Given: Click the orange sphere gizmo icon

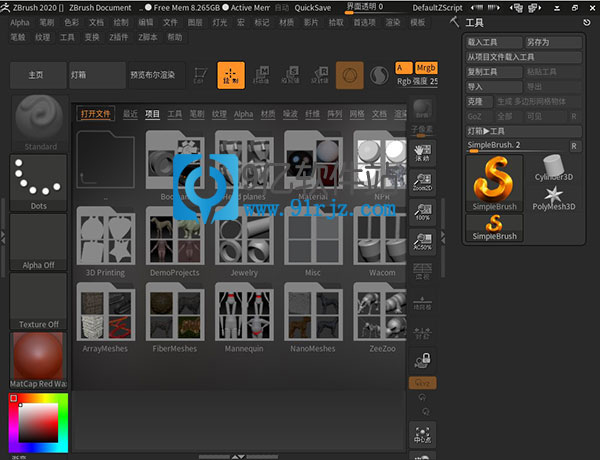Looking at the screenshot, I should pyautogui.click(x=349, y=75).
